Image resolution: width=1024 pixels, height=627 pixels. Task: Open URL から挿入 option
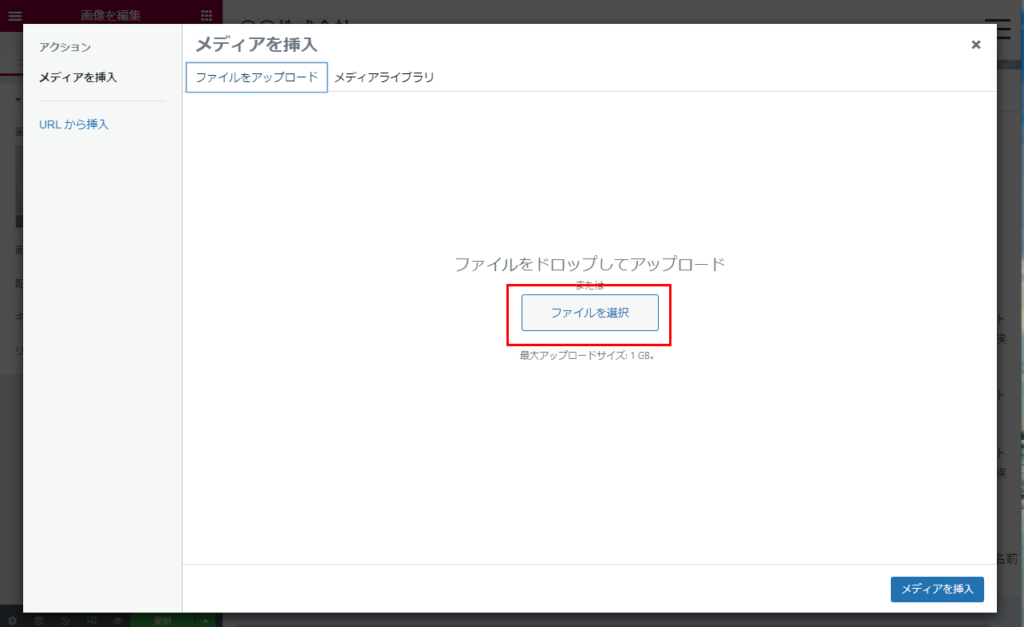[x=73, y=124]
